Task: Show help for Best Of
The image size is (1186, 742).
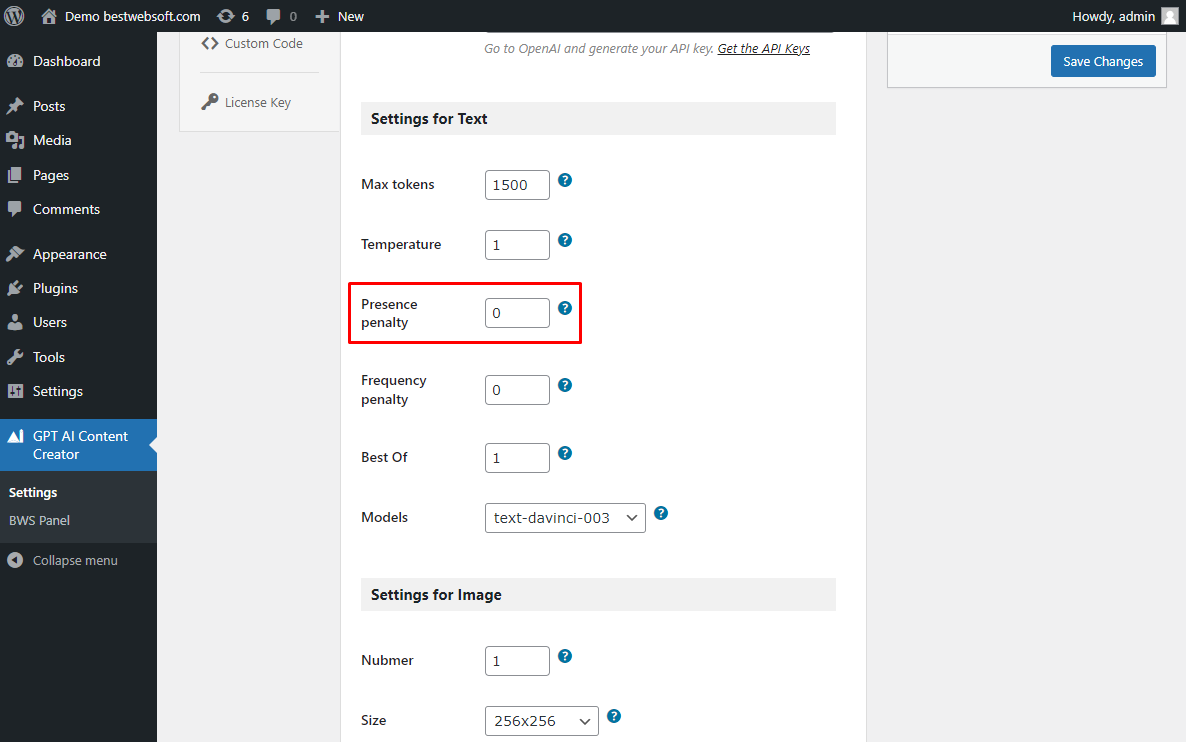Action: point(565,453)
